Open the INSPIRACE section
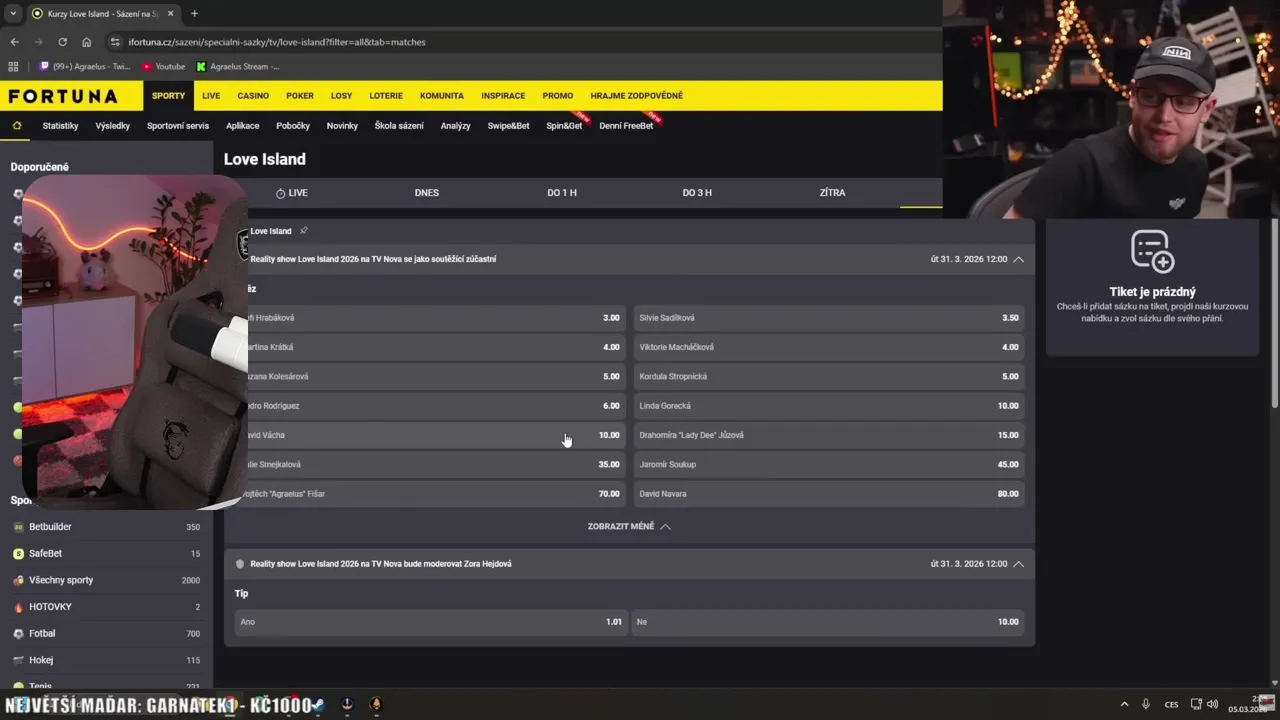This screenshot has height=720, width=1280. (503, 96)
